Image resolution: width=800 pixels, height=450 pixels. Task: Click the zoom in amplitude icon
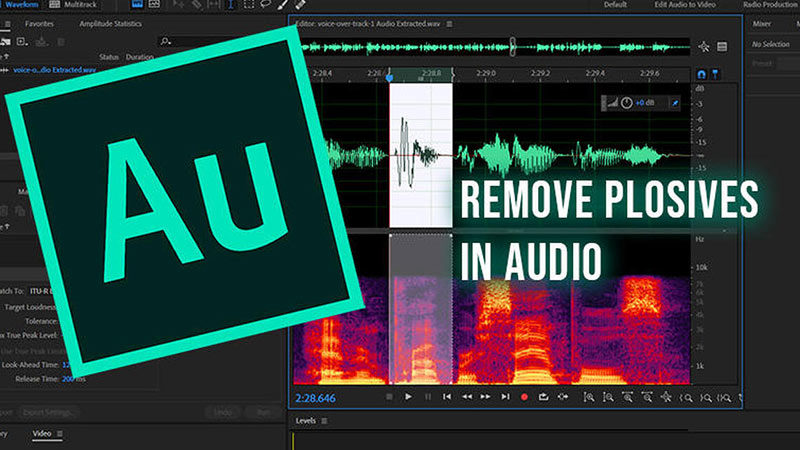point(588,397)
